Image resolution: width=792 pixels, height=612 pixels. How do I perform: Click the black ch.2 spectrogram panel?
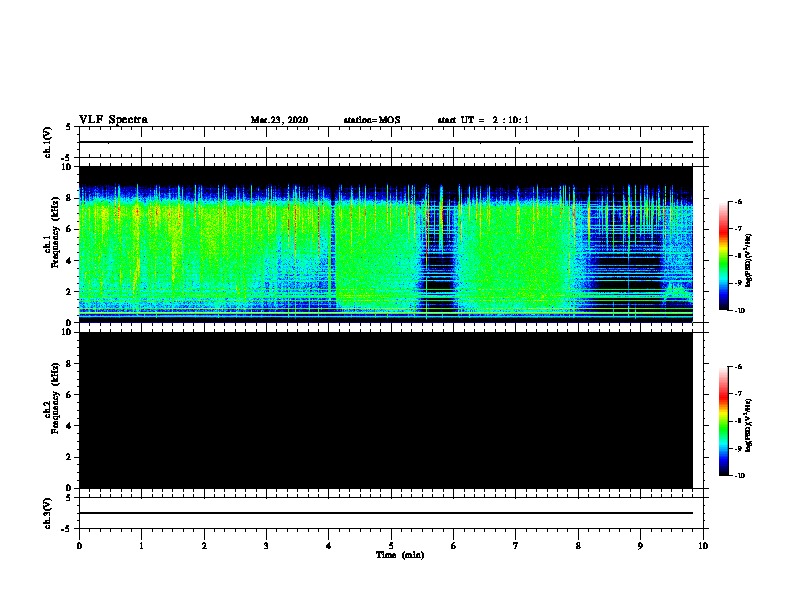386,410
